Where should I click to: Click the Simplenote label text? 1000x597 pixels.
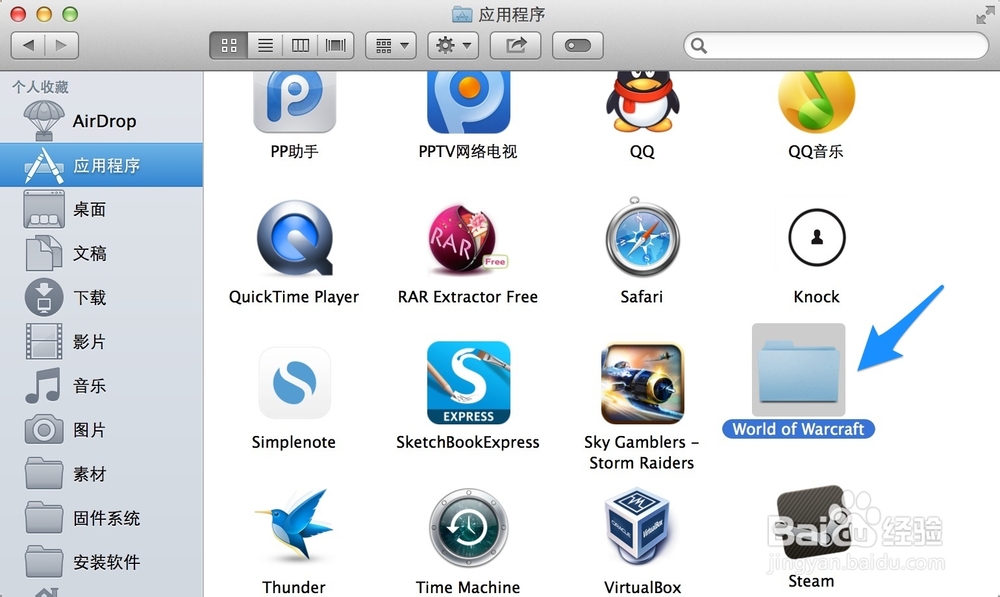coord(294,443)
